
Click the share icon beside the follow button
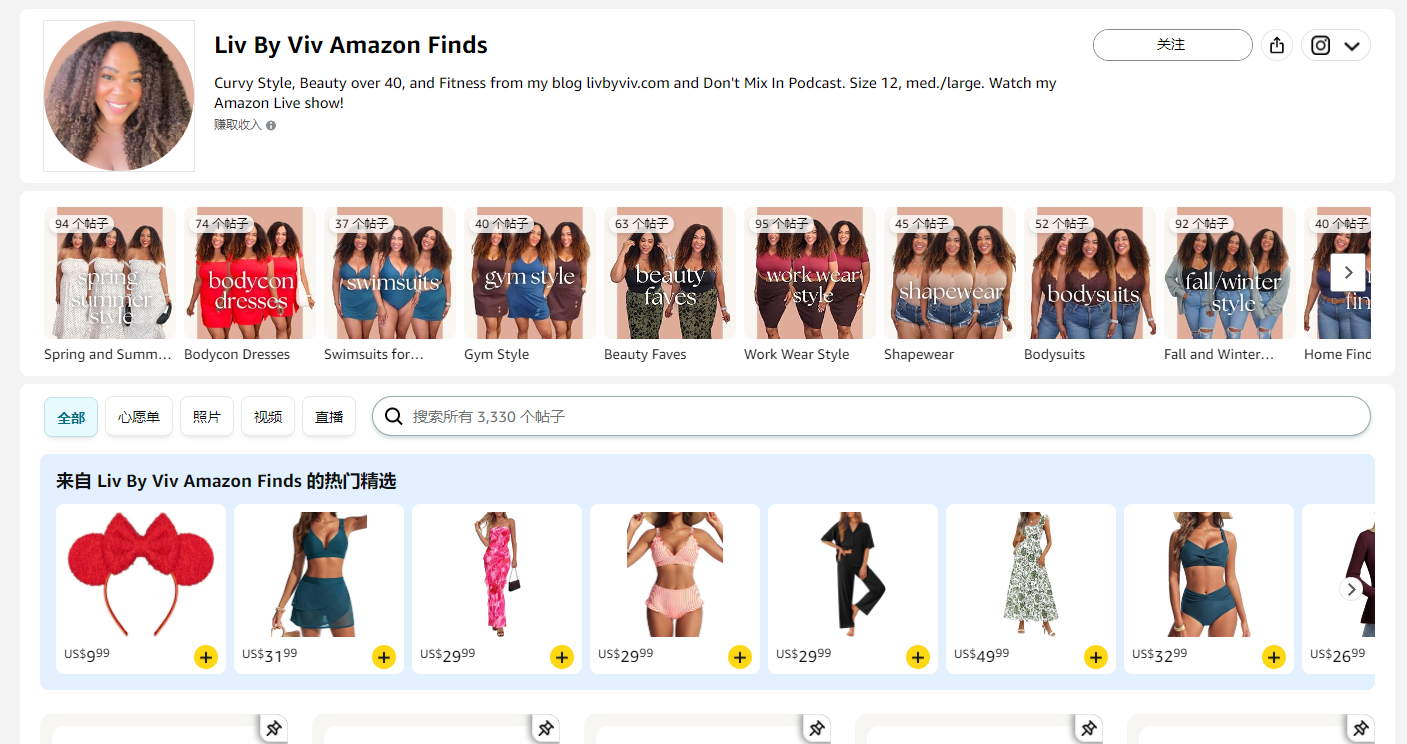pos(1277,45)
